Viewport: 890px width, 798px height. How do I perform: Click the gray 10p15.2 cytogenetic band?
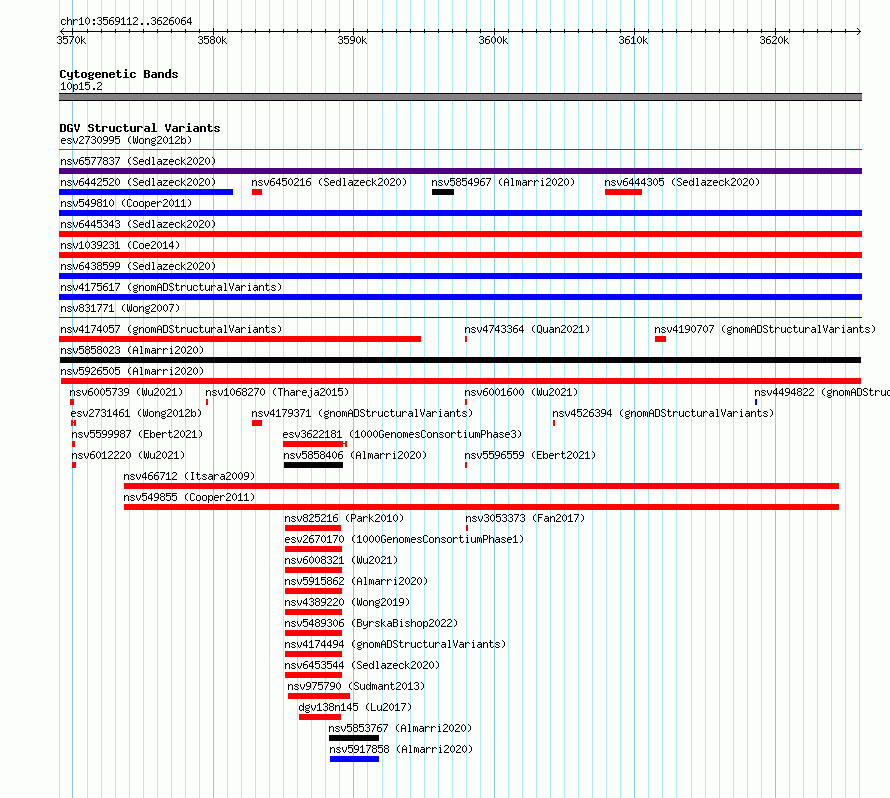coord(460,97)
